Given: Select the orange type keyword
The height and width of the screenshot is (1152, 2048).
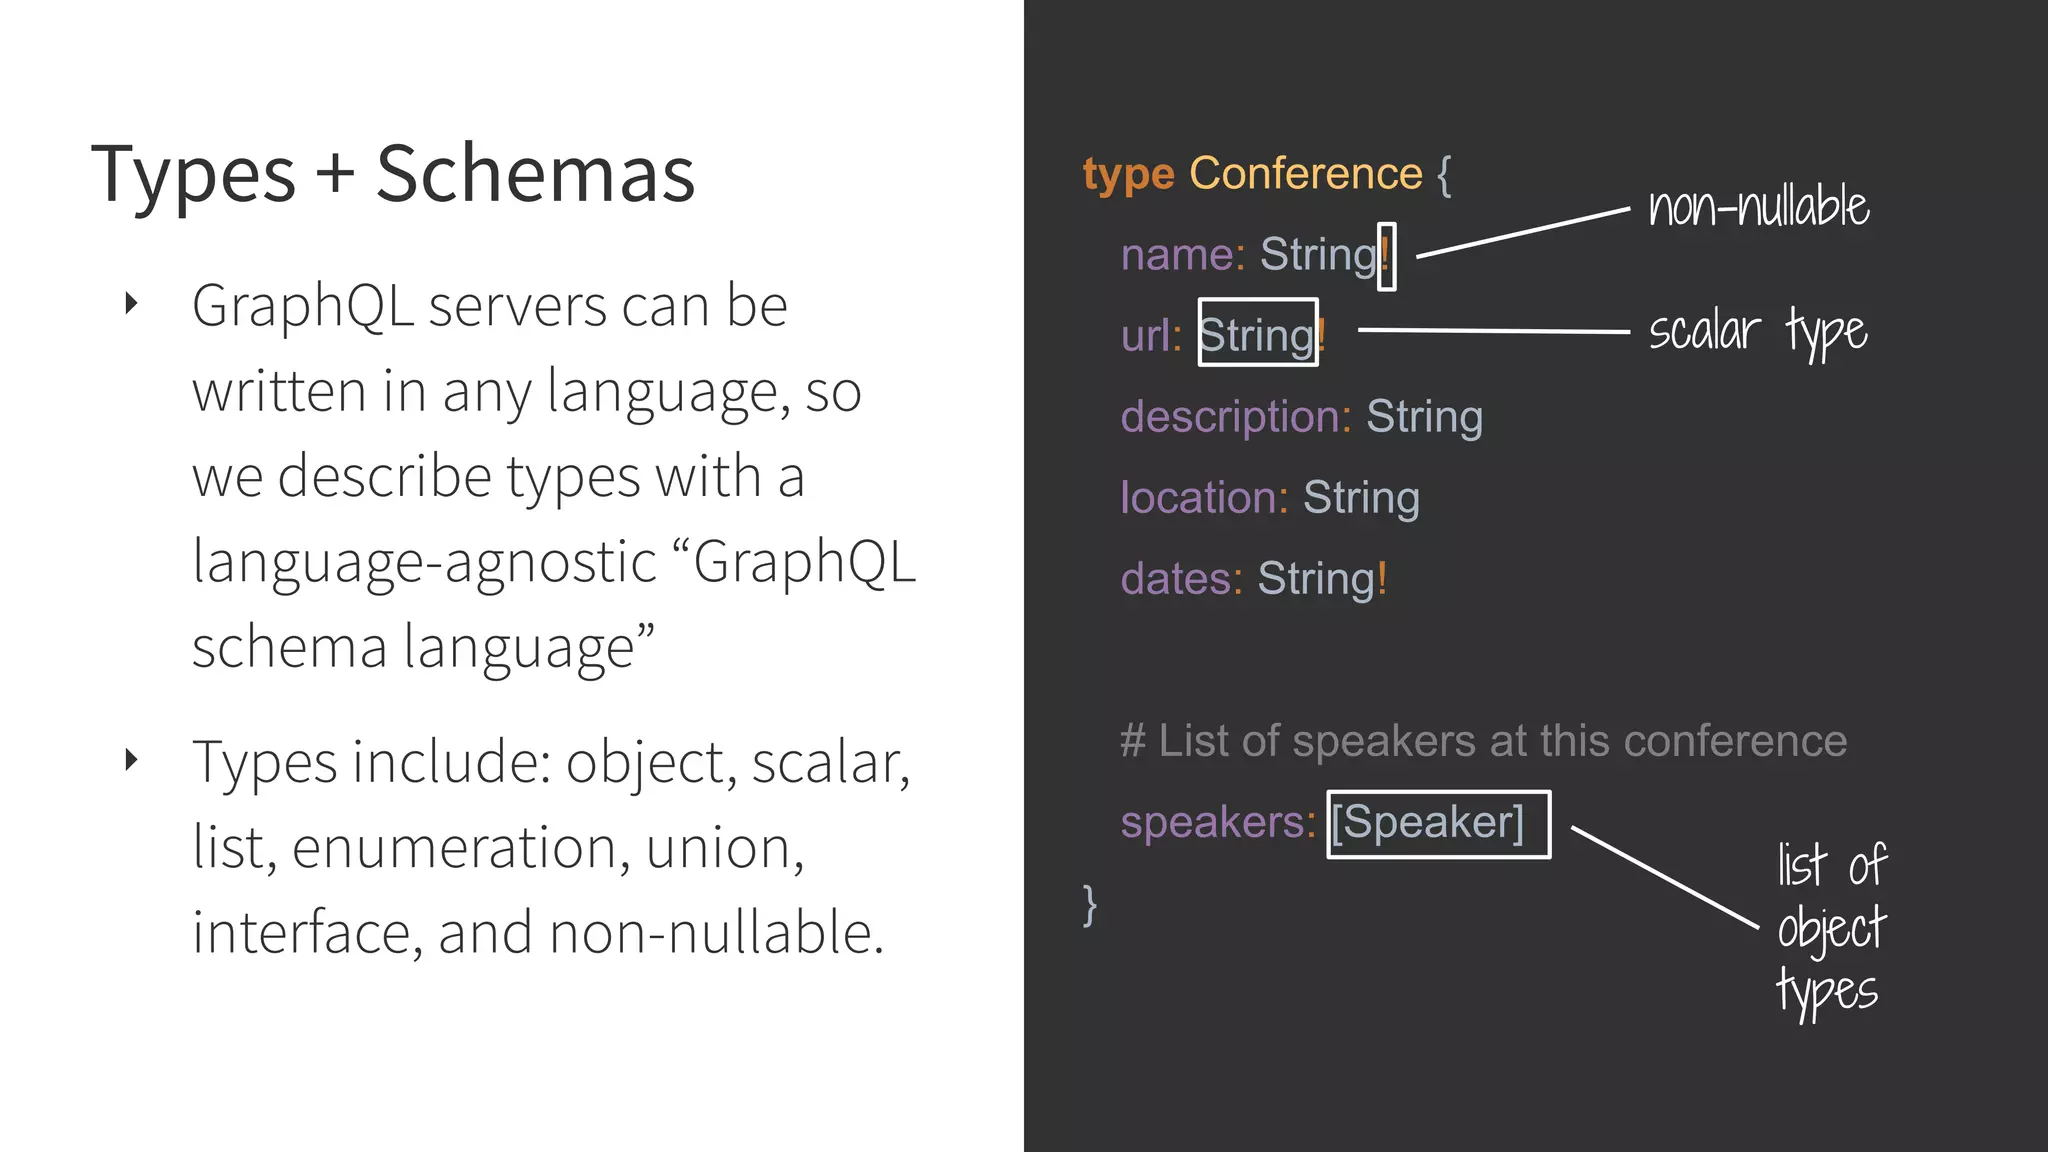Looking at the screenshot, I should (x=1128, y=175).
